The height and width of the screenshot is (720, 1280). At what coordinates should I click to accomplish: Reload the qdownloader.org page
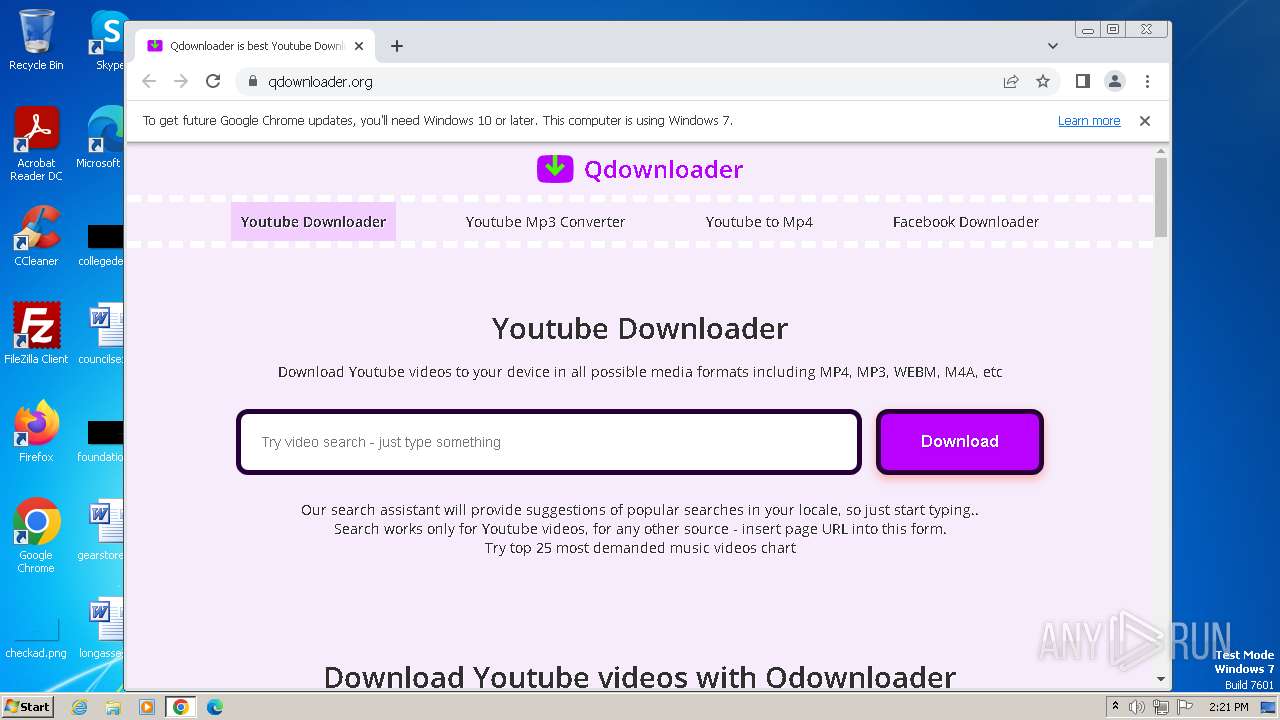[x=213, y=81]
